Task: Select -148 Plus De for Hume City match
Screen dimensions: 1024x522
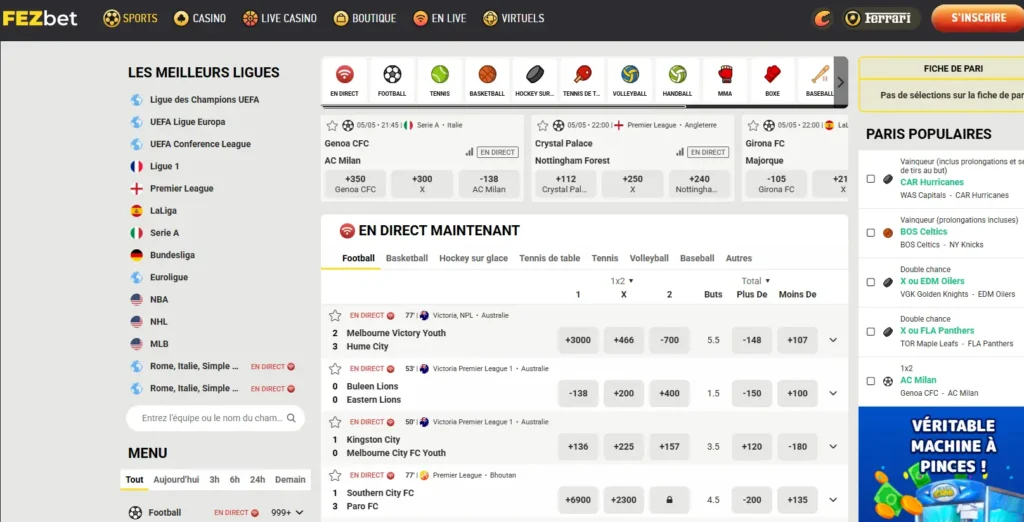Action: [x=752, y=340]
